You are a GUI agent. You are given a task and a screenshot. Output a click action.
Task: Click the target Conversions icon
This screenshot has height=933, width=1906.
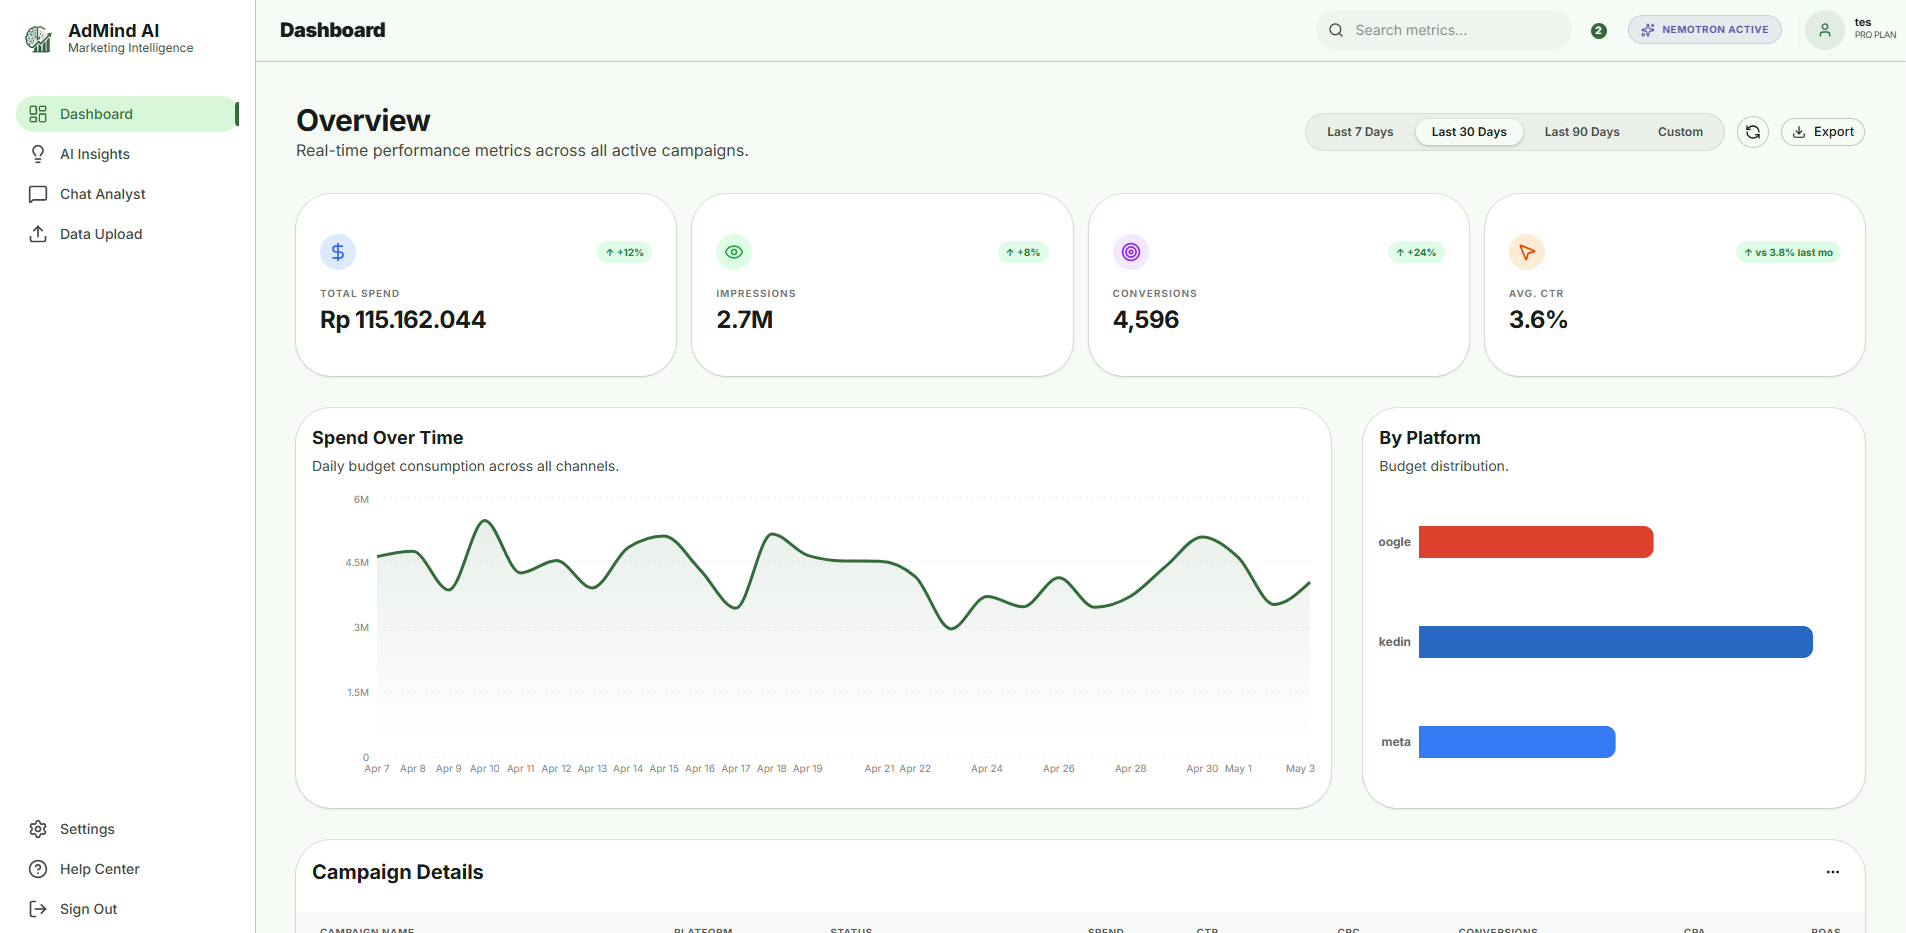tap(1131, 252)
